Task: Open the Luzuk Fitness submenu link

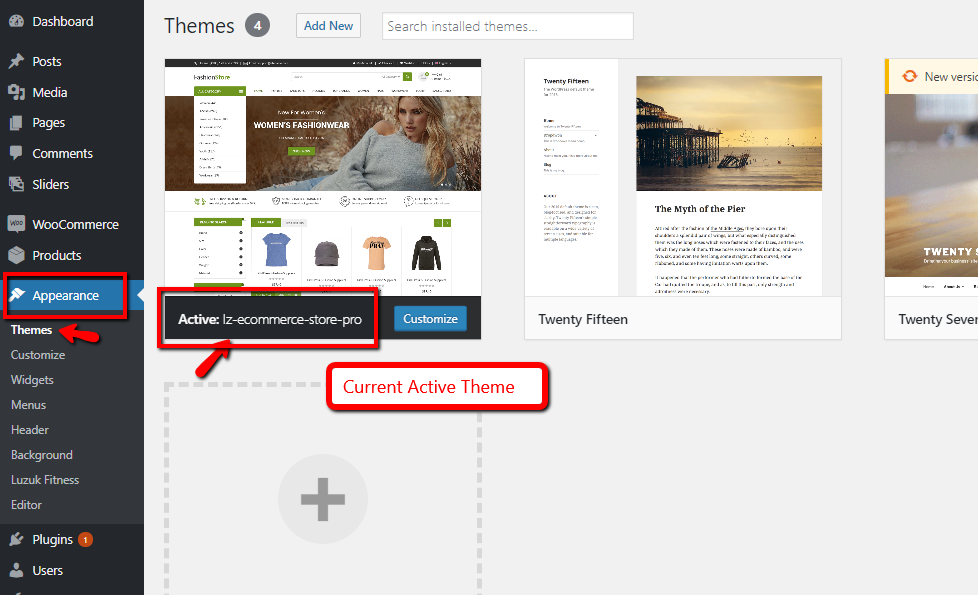Action: click(x=45, y=480)
